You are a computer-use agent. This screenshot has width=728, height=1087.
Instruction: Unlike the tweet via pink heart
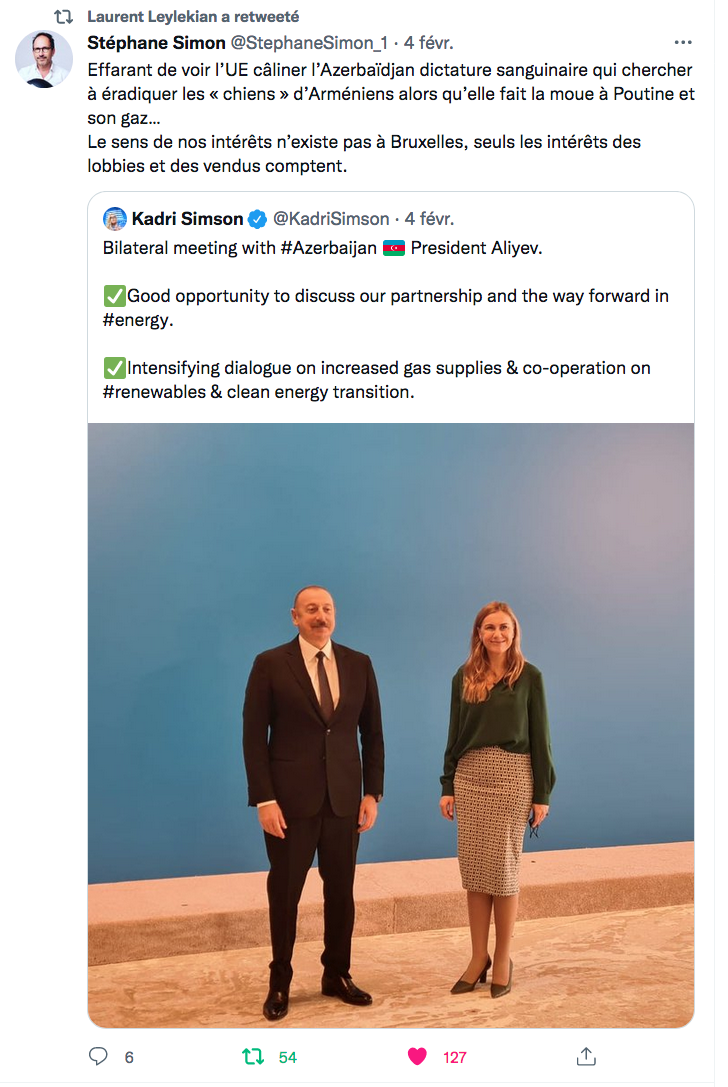(417, 1056)
